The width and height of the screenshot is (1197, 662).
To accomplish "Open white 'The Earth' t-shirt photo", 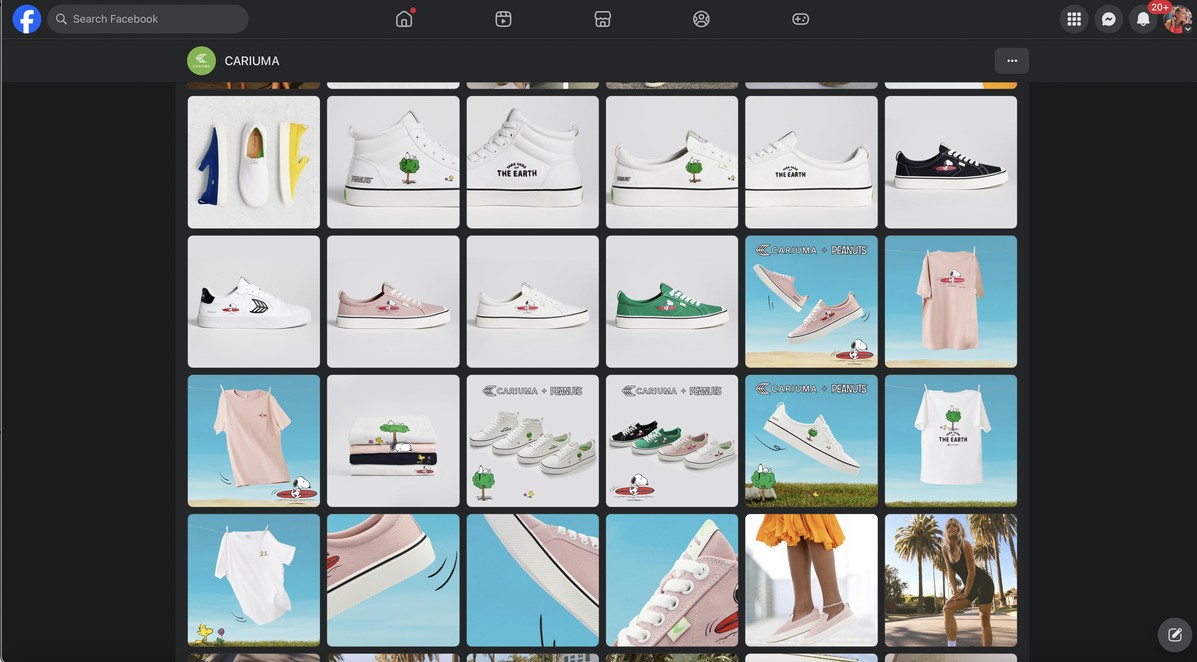I will click(x=951, y=441).
